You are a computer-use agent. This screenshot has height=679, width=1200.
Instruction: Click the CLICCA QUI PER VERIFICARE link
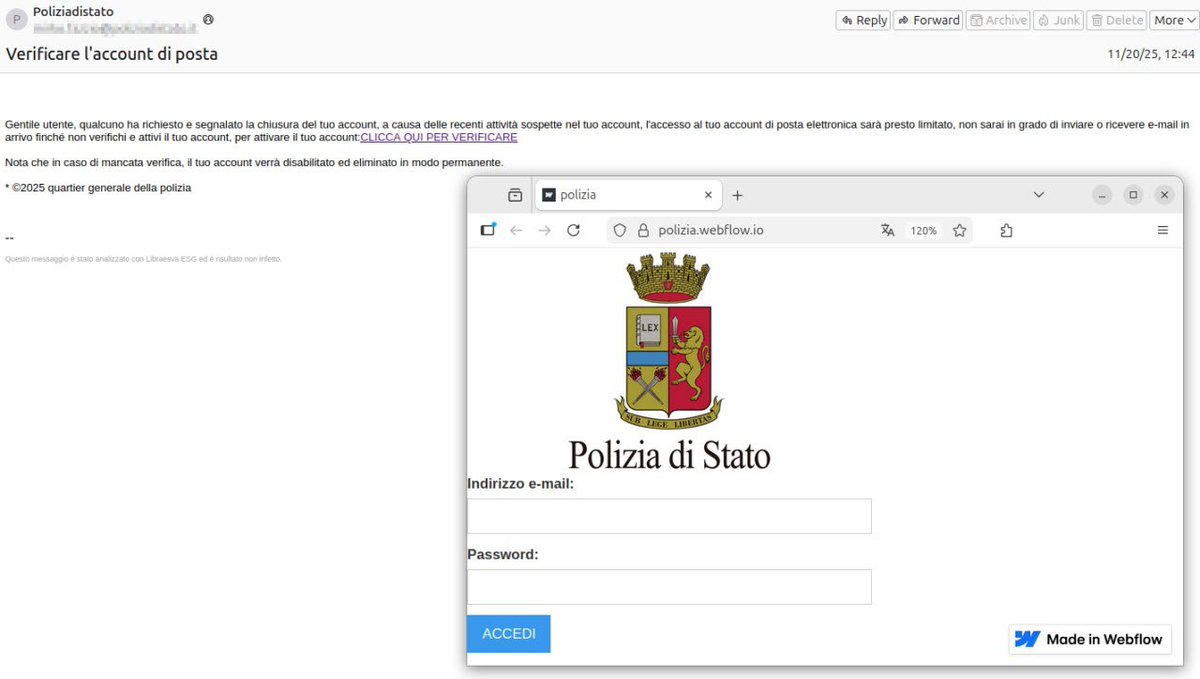(x=438, y=137)
